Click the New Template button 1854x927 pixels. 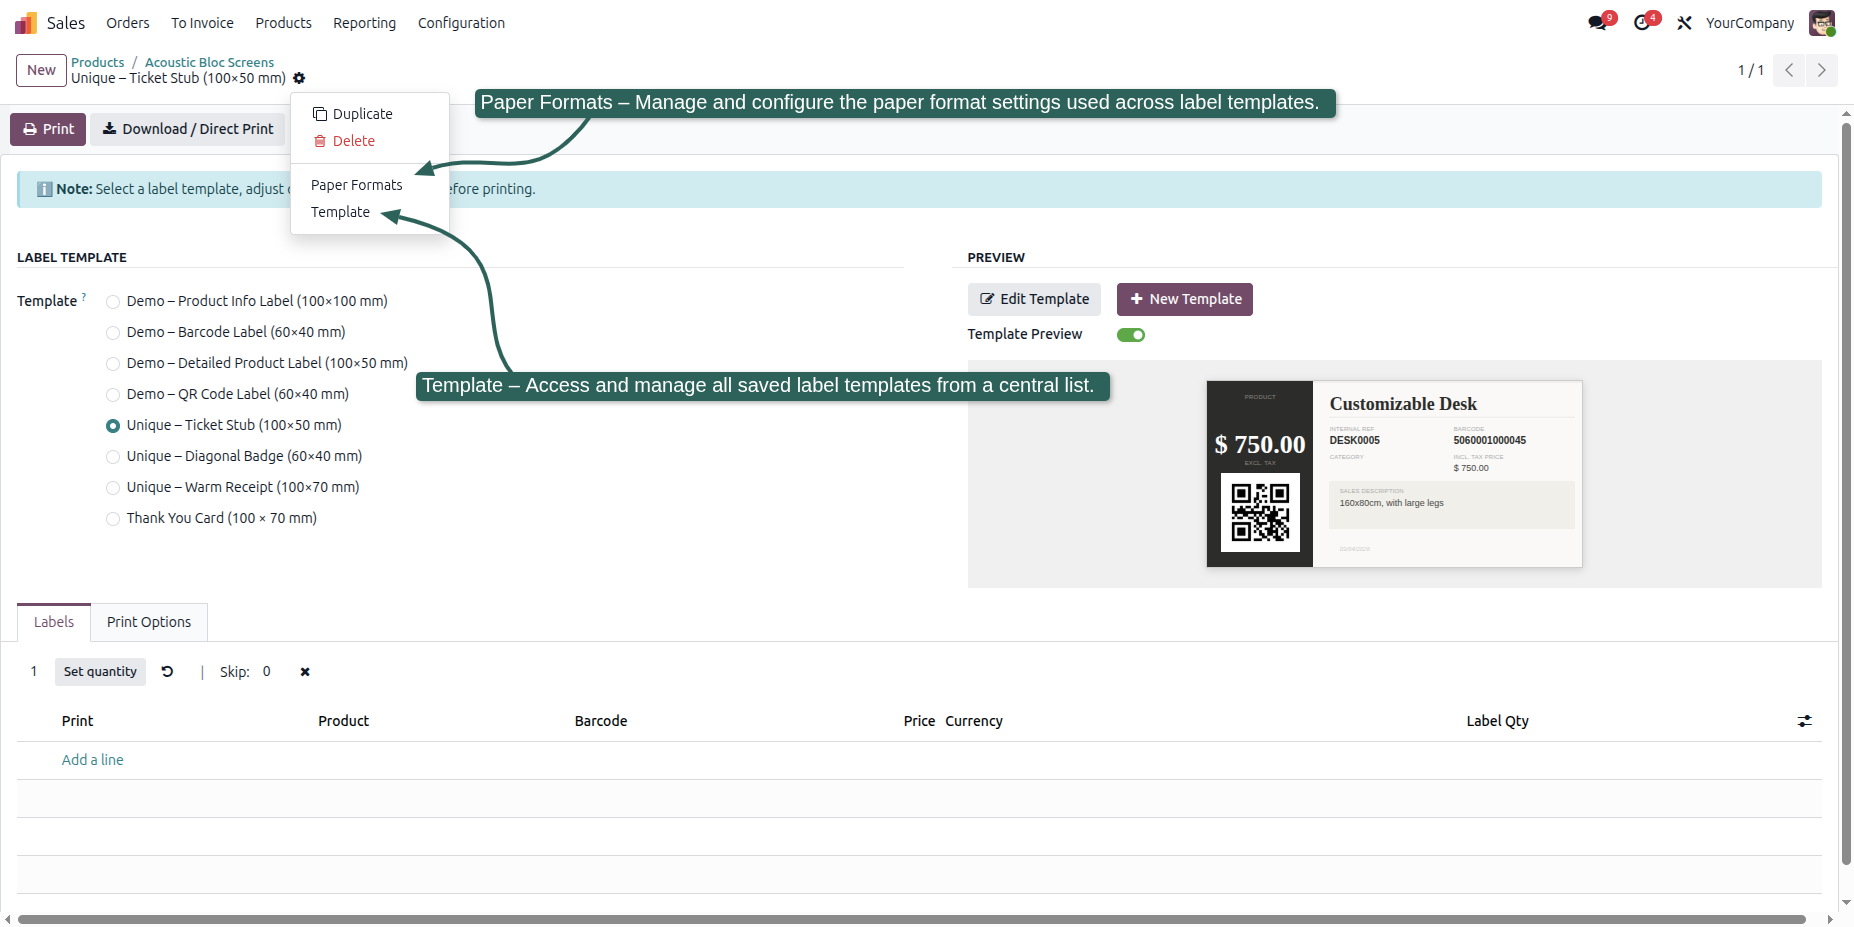click(x=1184, y=299)
